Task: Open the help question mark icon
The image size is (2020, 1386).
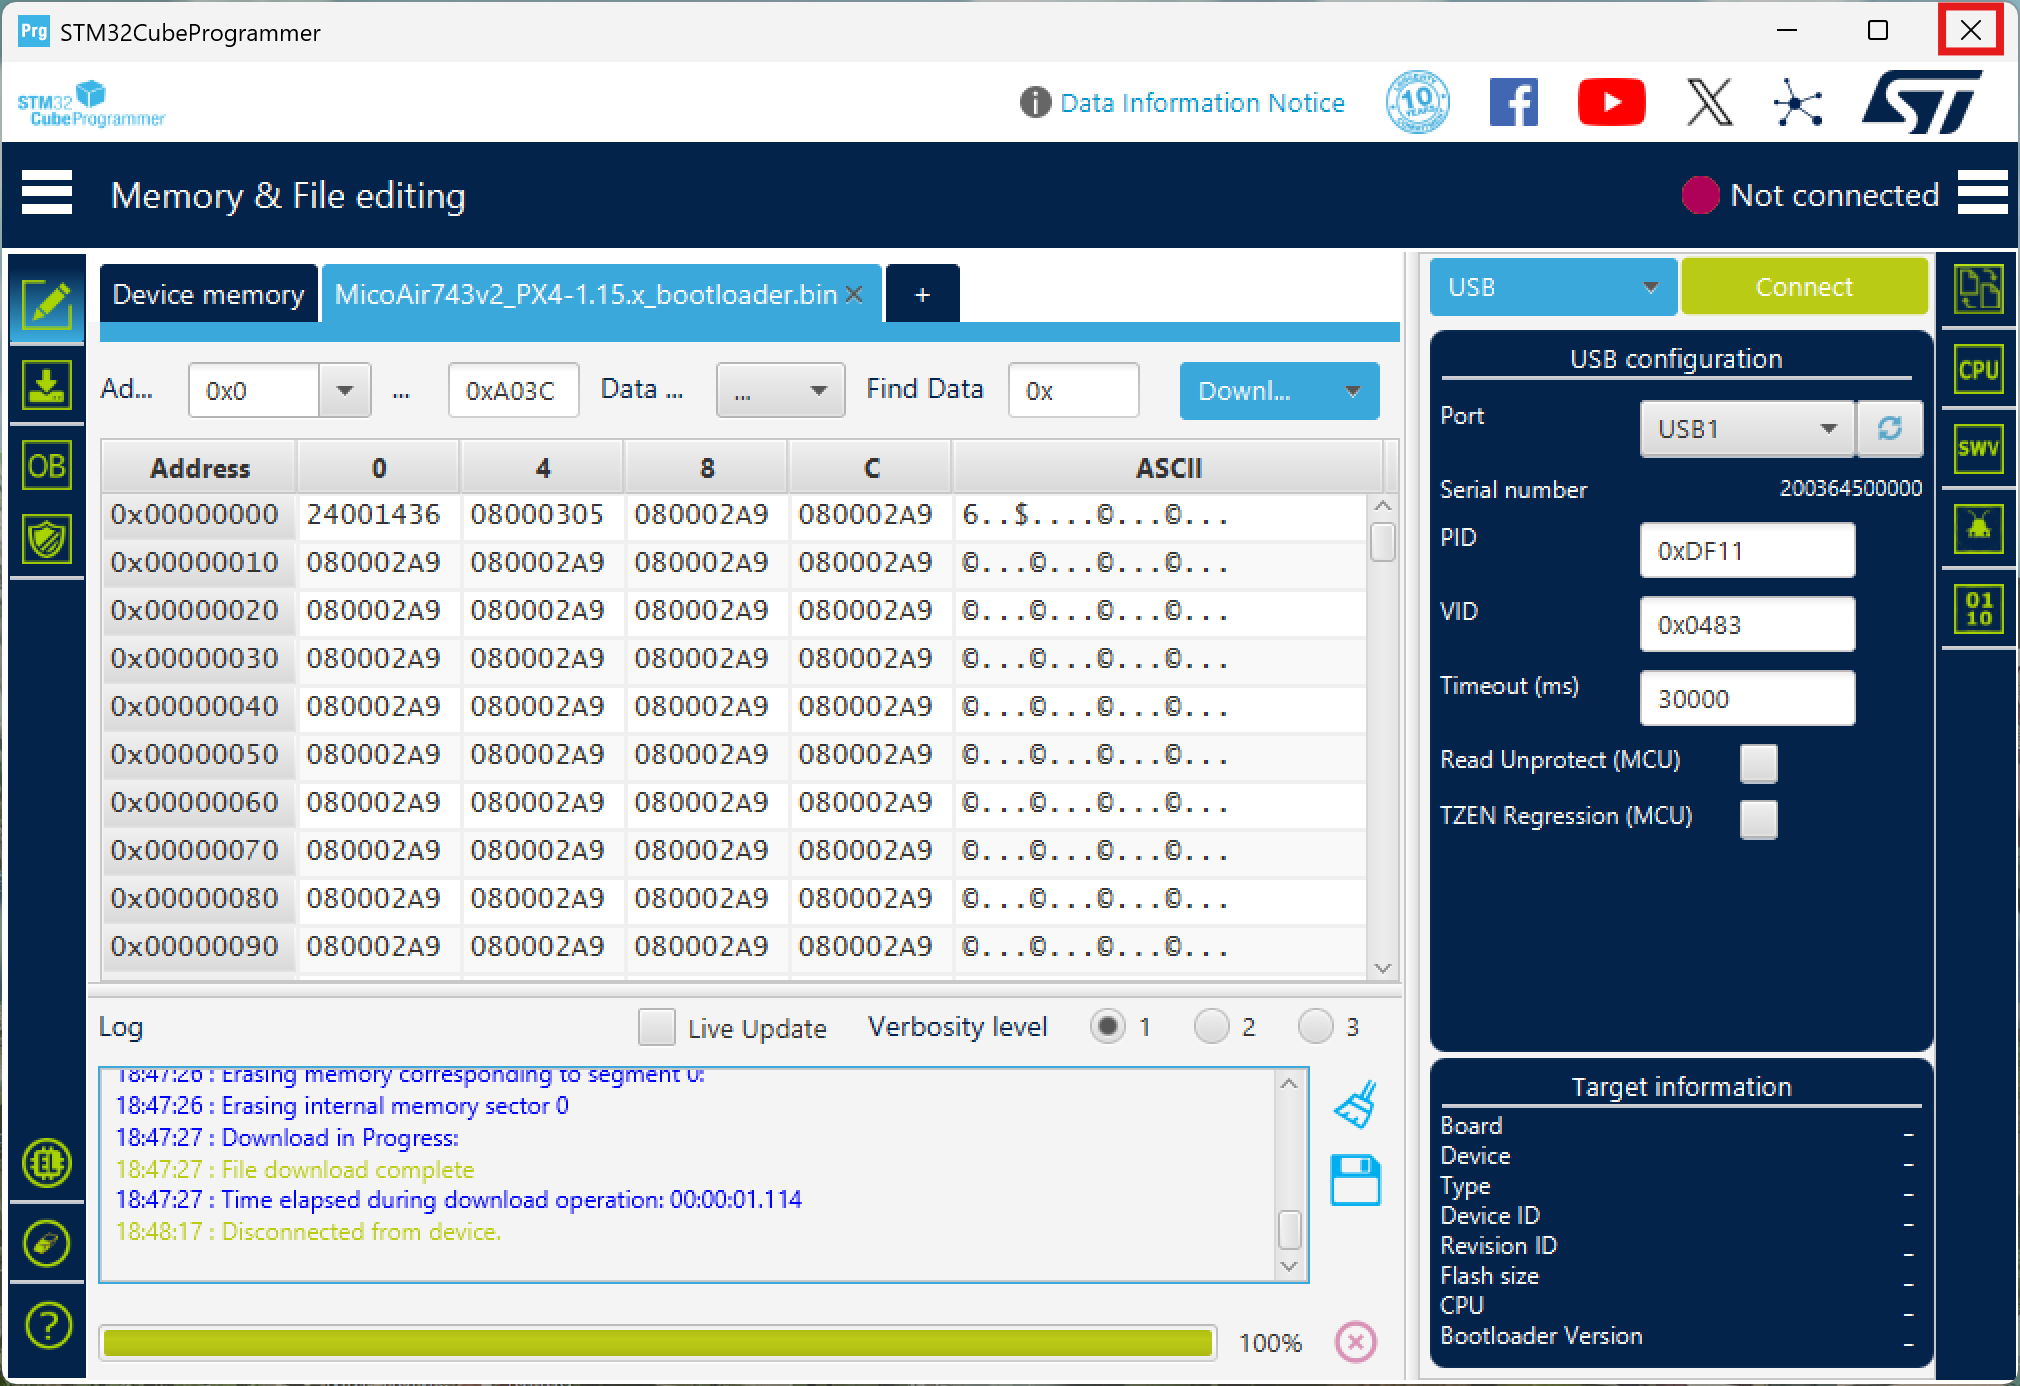Action: click(x=47, y=1326)
